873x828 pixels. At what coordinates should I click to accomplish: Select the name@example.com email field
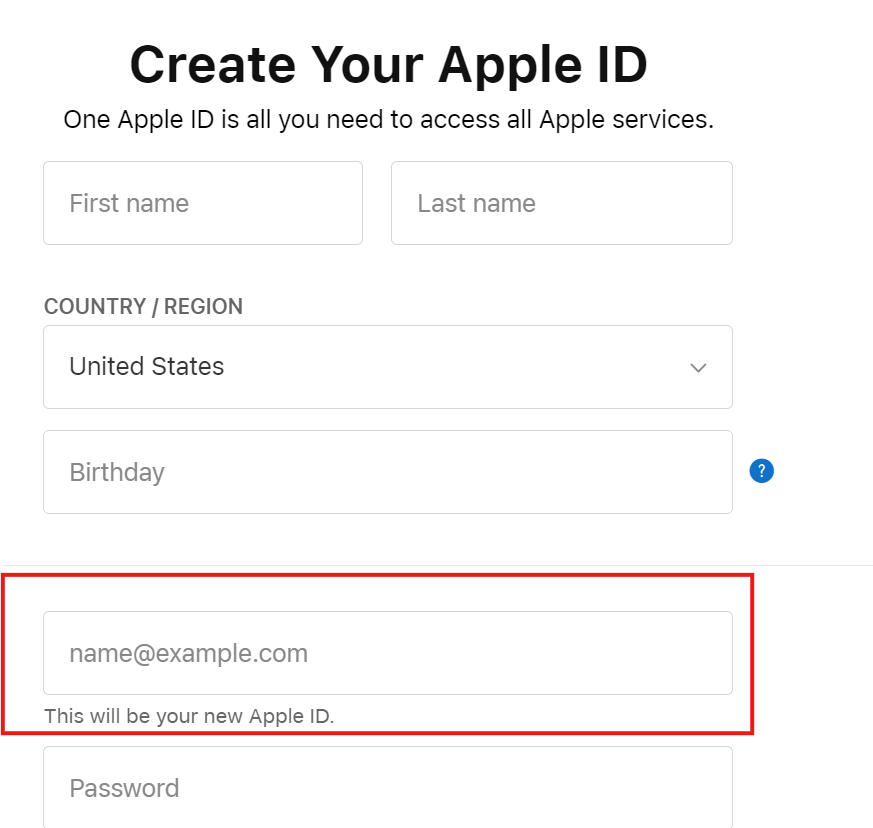[388, 653]
